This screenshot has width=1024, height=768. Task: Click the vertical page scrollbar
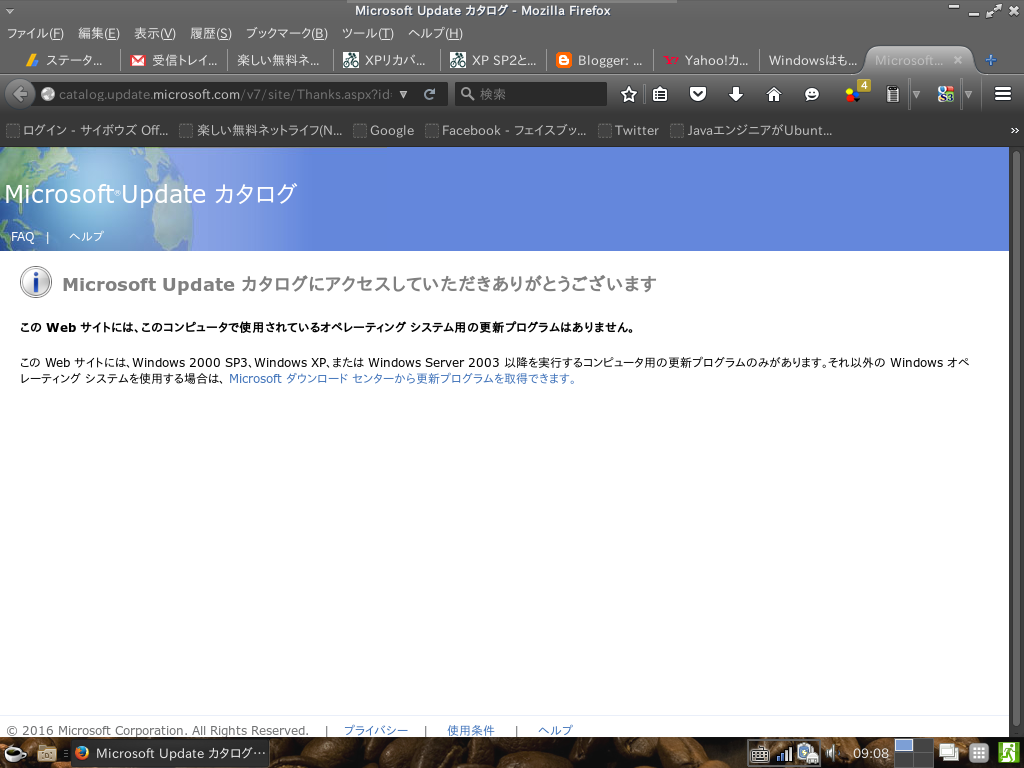pyautogui.click(x=1016, y=441)
